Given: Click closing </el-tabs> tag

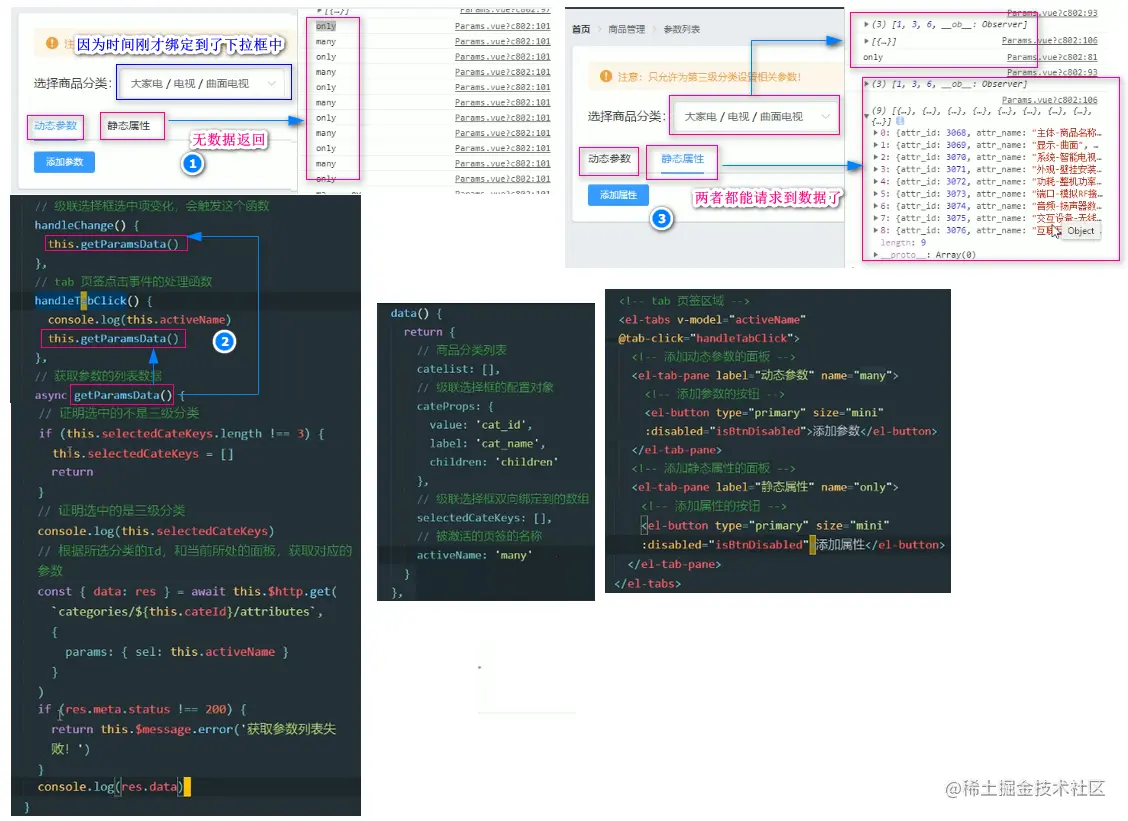Looking at the screenshot, I should tap(647, 584).
